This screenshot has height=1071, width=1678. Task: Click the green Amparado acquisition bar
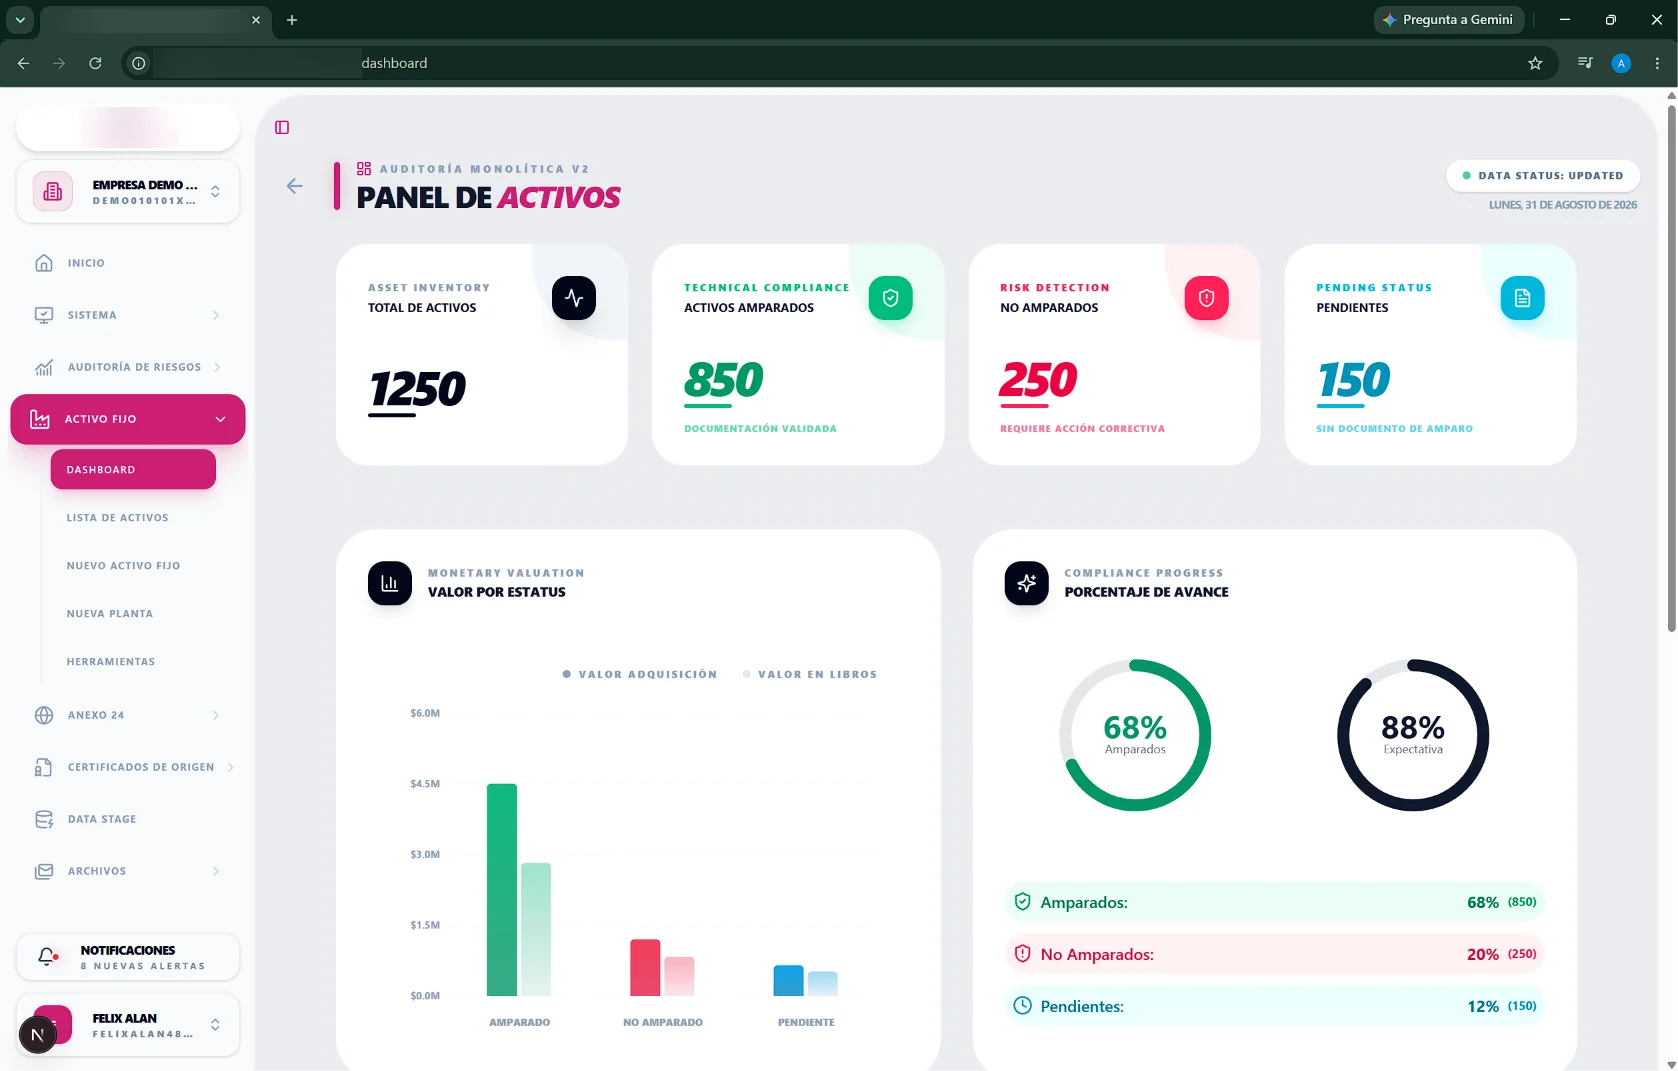[x=502, y=890]
